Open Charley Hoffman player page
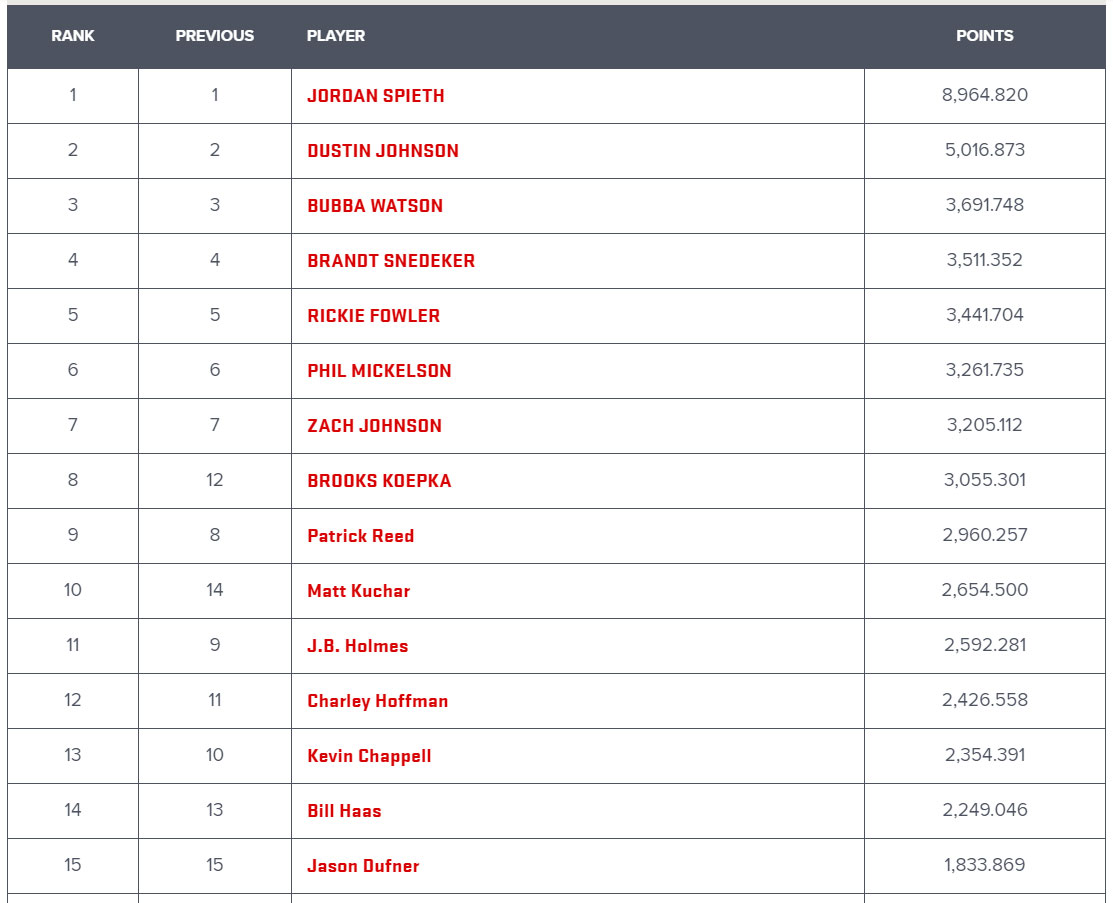The height and width of the screenshot is (903, 1113). click(378, 701)
